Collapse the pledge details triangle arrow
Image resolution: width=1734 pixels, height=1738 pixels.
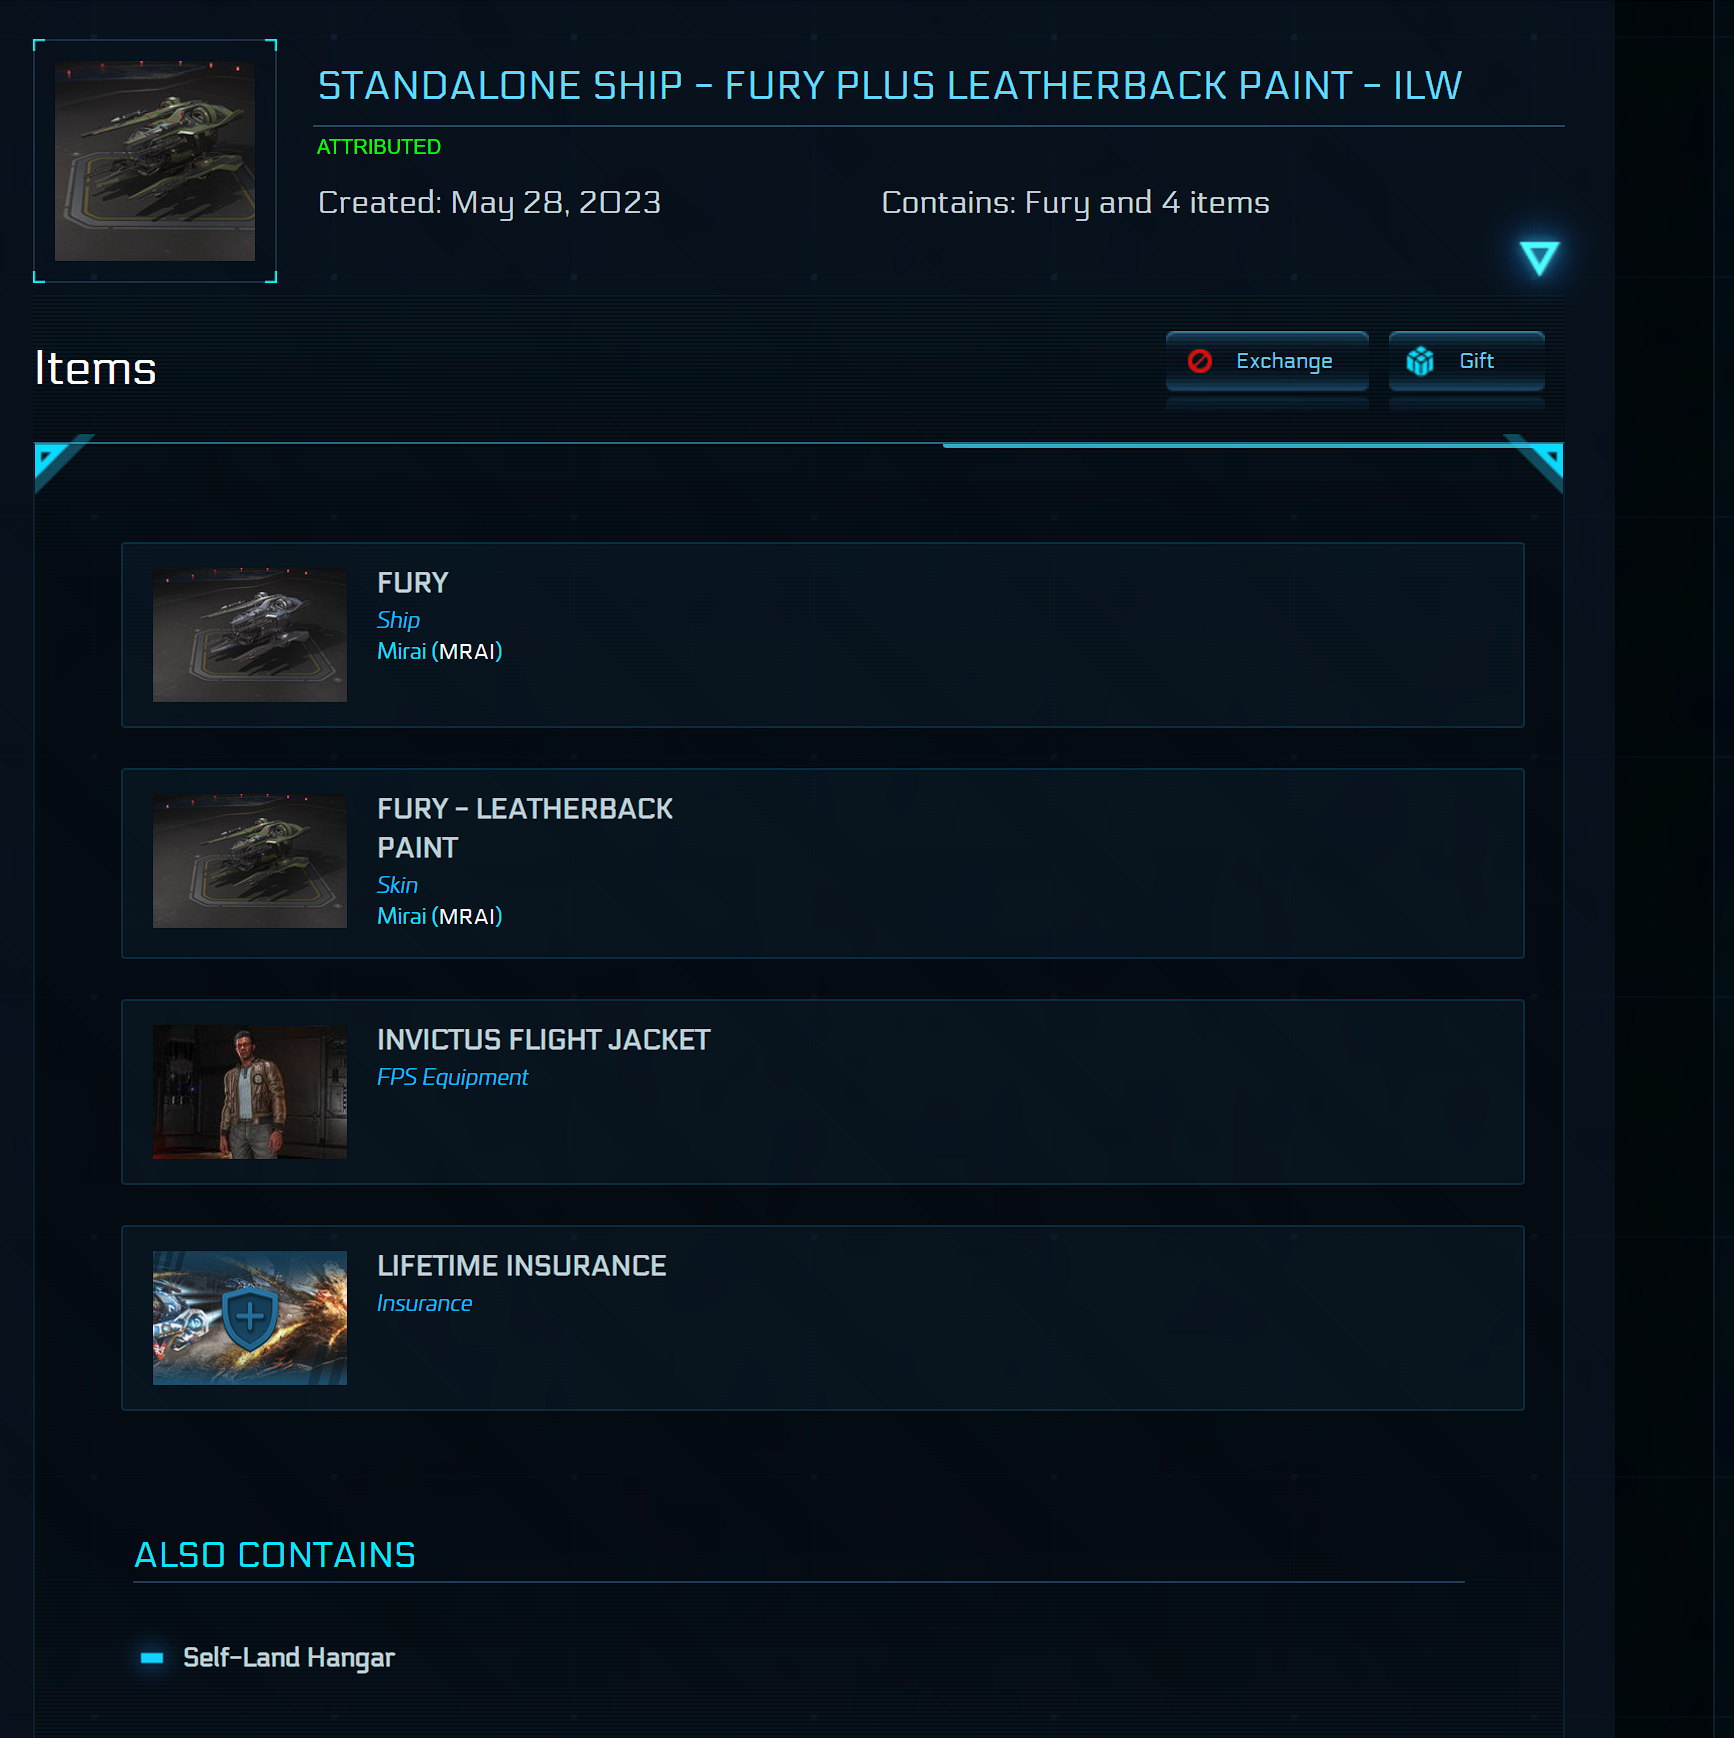[x=1539, y=257]
